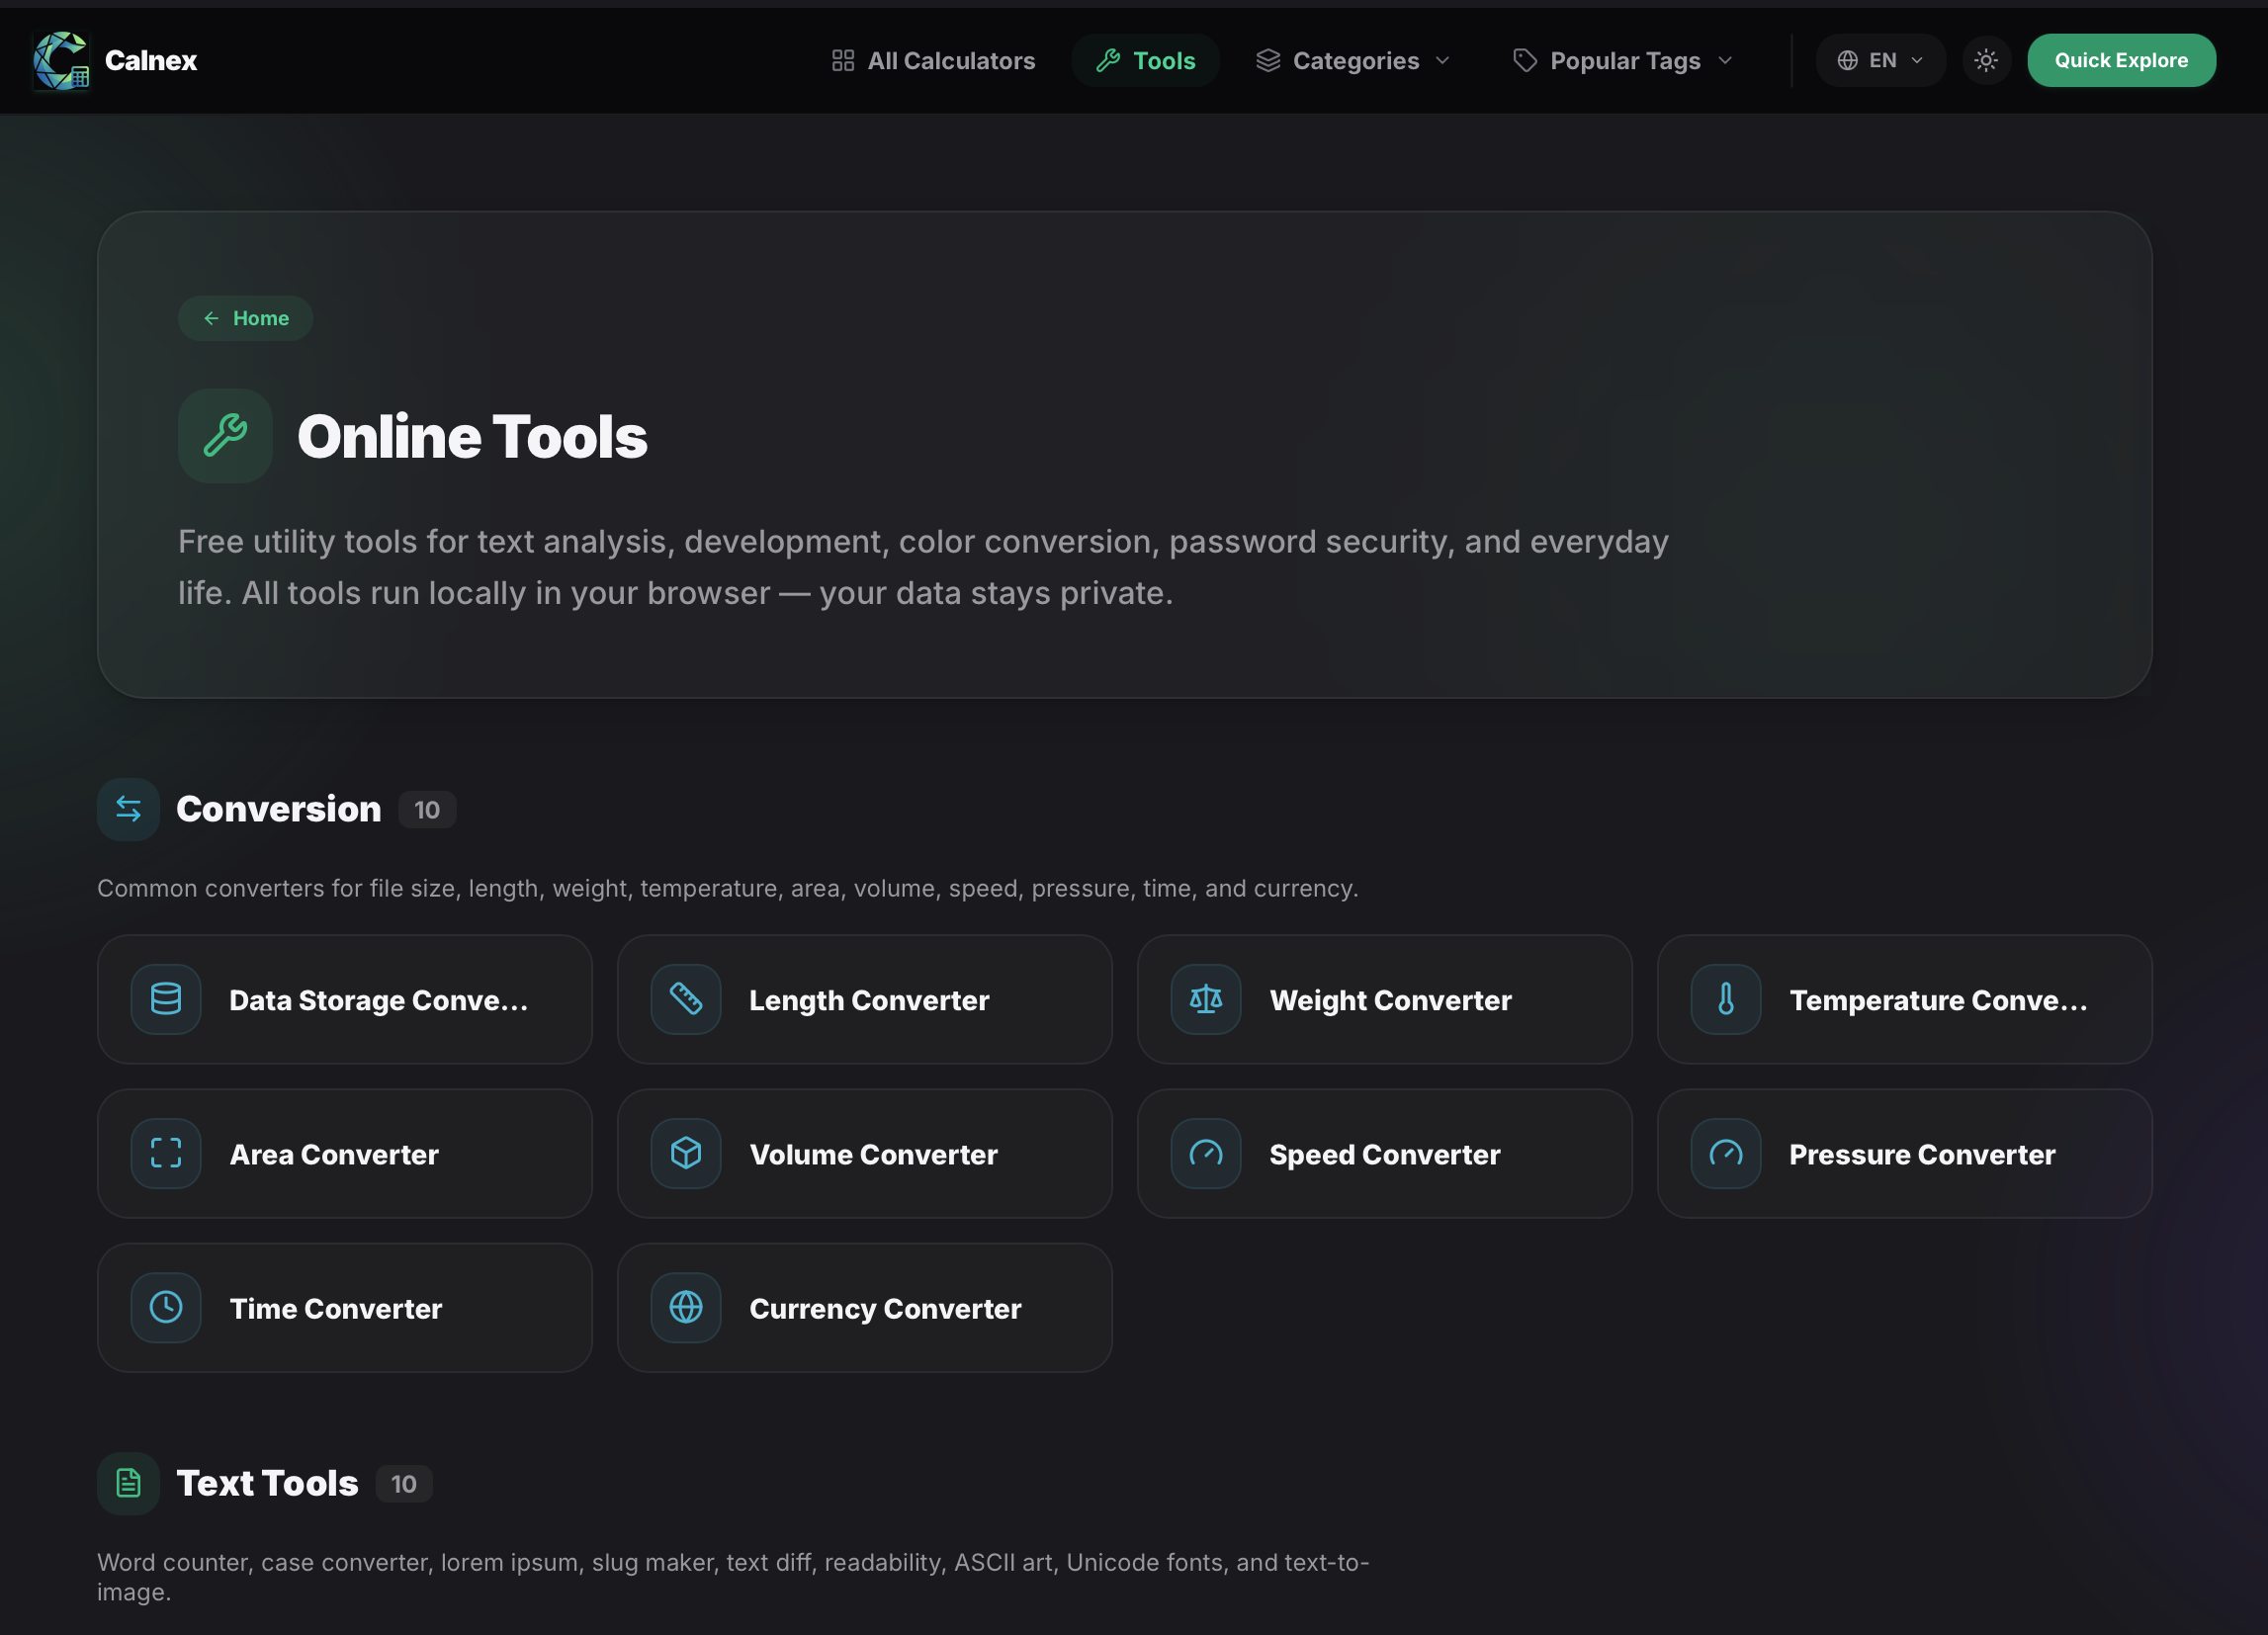The width and height of the screenshot is (2268, 1635).
Task: Open Speed Converter card title
Action: pyautogui.click(x=1385, y=1154)
